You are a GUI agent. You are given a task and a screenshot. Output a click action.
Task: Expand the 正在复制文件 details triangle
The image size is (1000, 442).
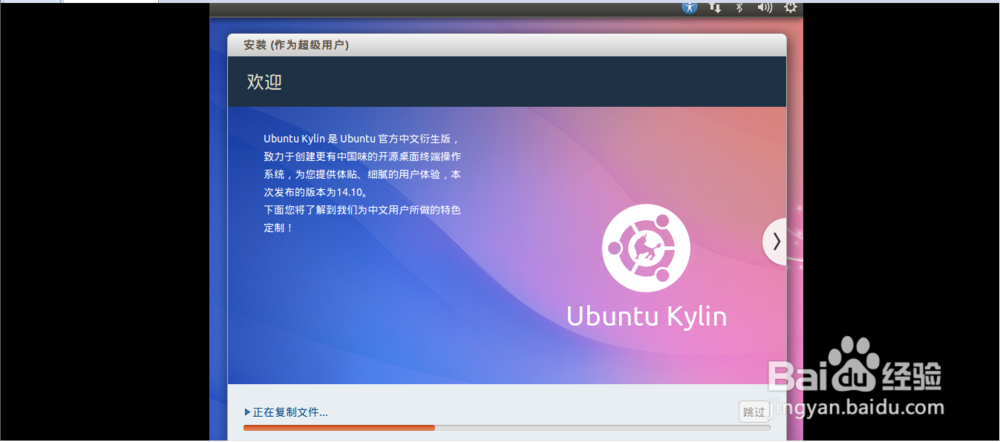pyautogui.click(x=247, y=413)
